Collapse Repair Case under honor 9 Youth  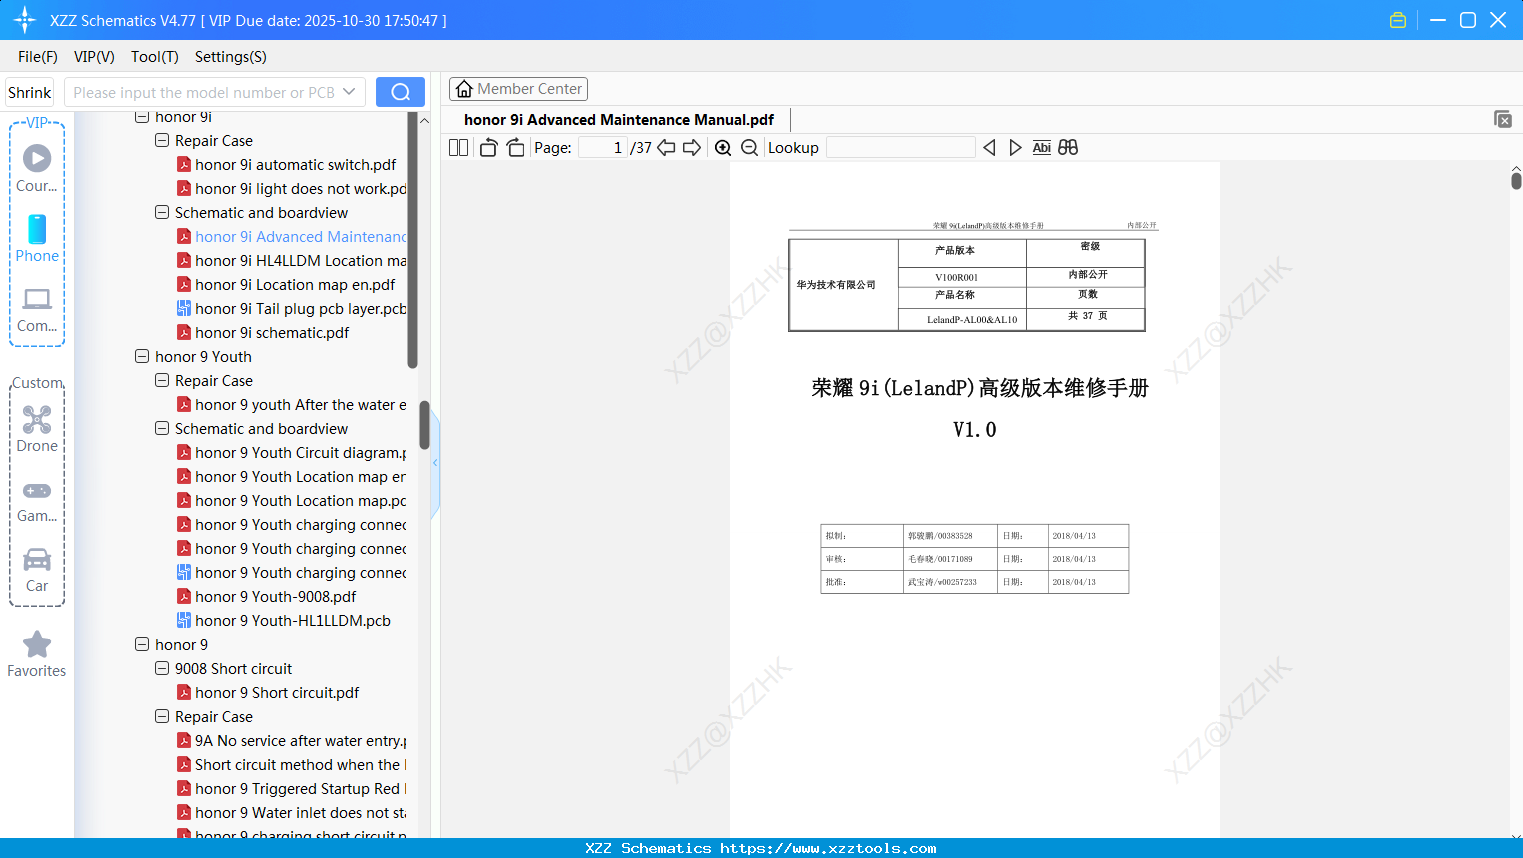[x=162, y=381]
